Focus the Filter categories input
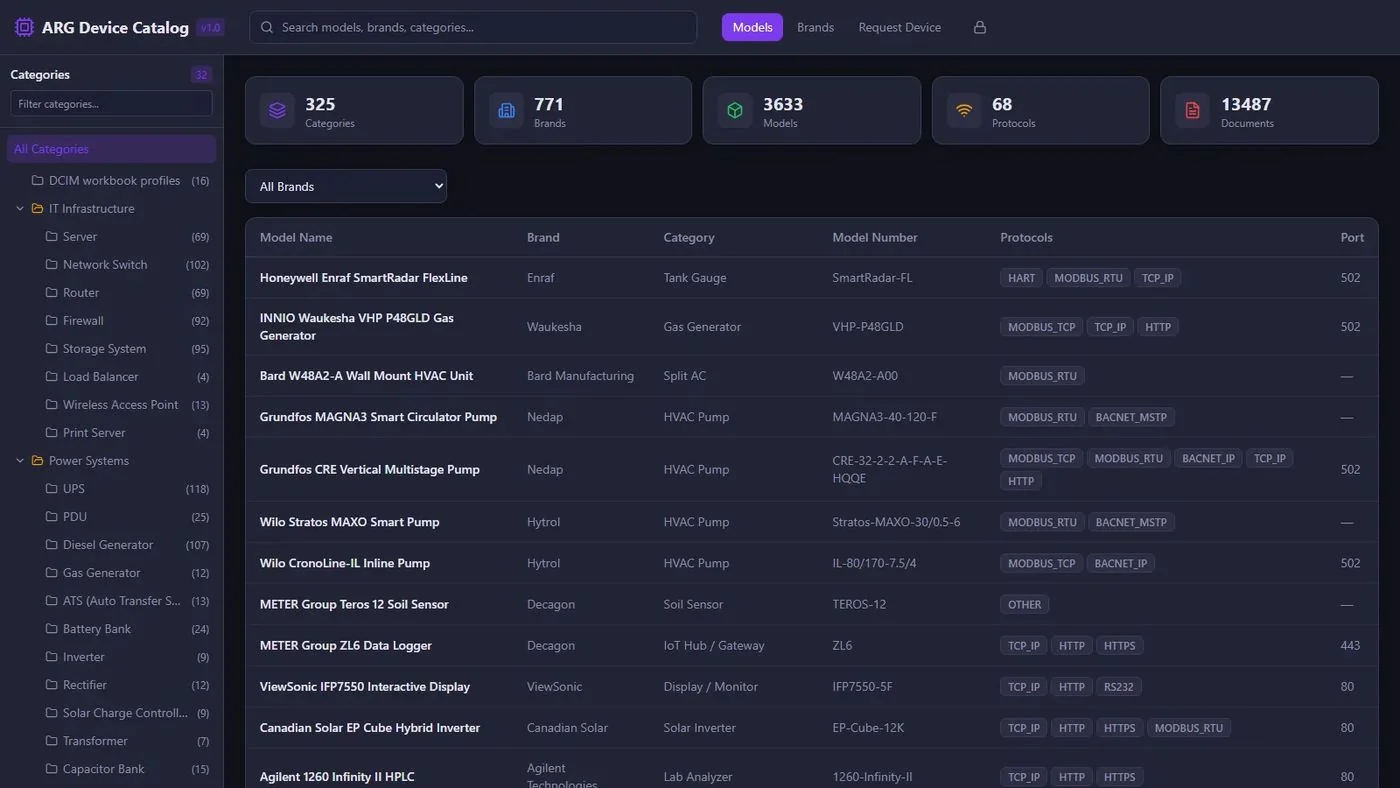Screen dimensions: 1400x788 point(111,104)
